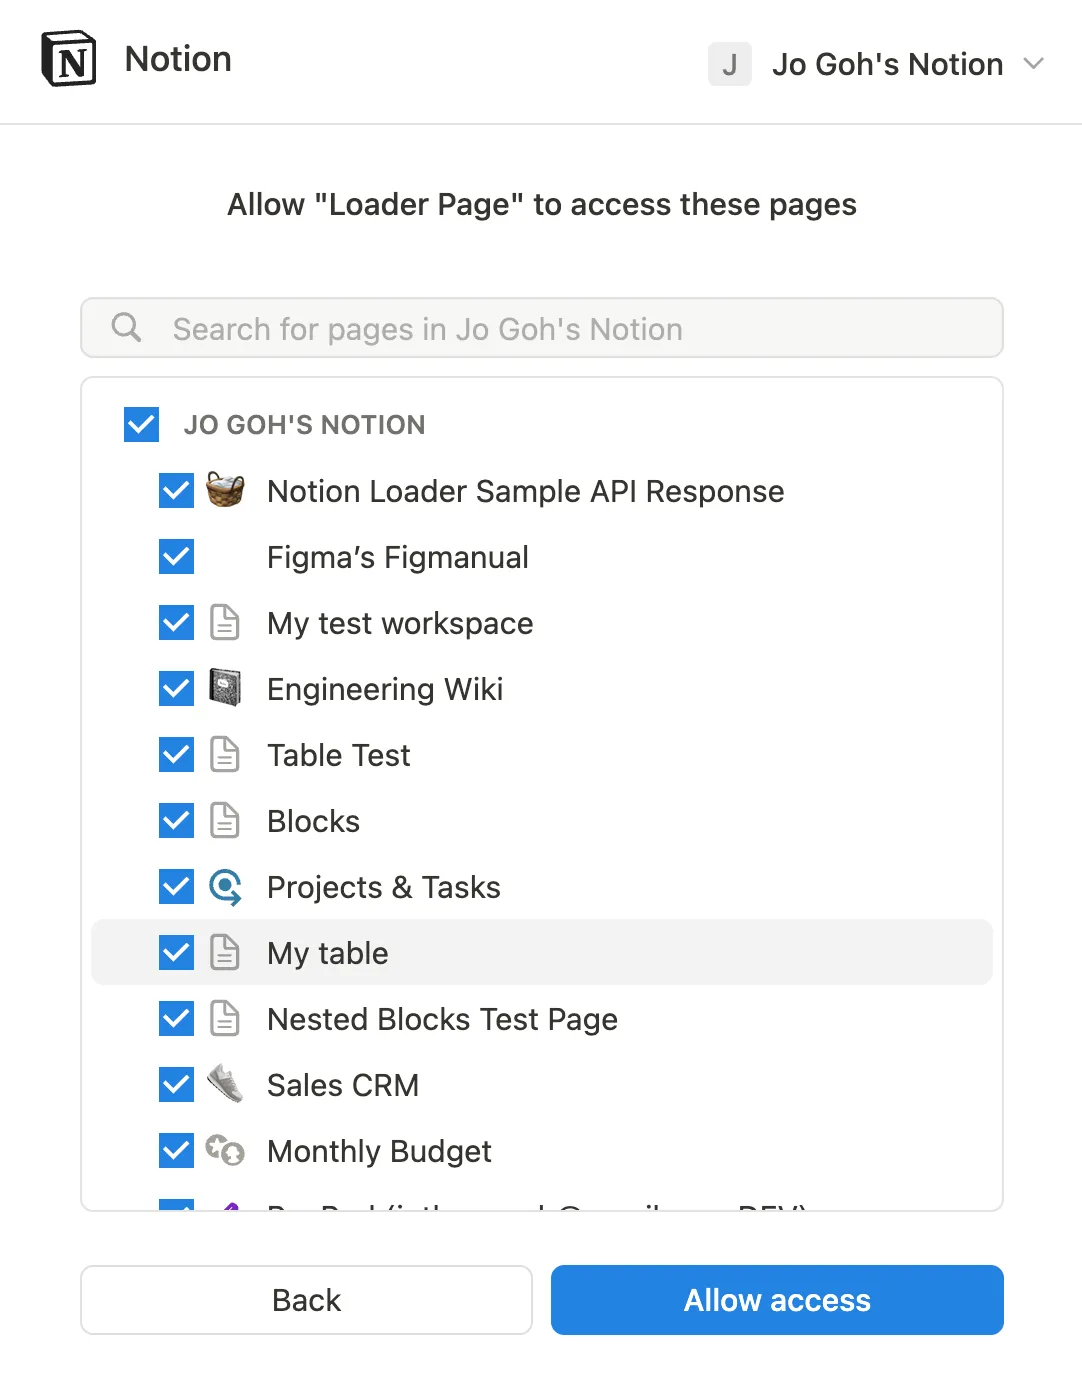The image size is (1082, 1382).
Task: Click the notebook icon for Engineering Wiki
Action: [x=225, y=688]
